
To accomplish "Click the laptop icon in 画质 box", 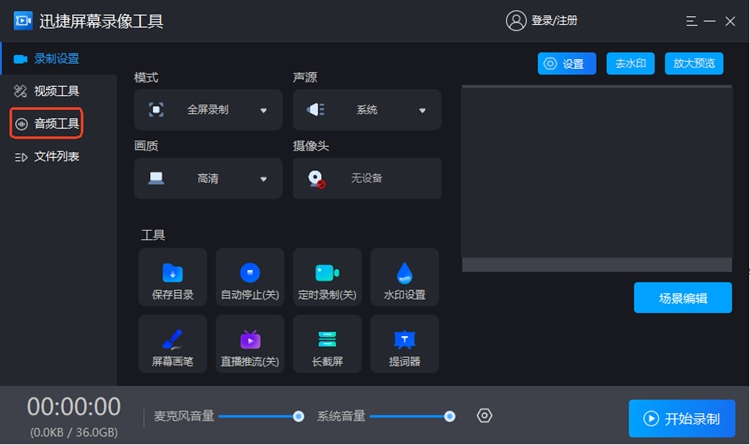I will (x=156, y=178).
